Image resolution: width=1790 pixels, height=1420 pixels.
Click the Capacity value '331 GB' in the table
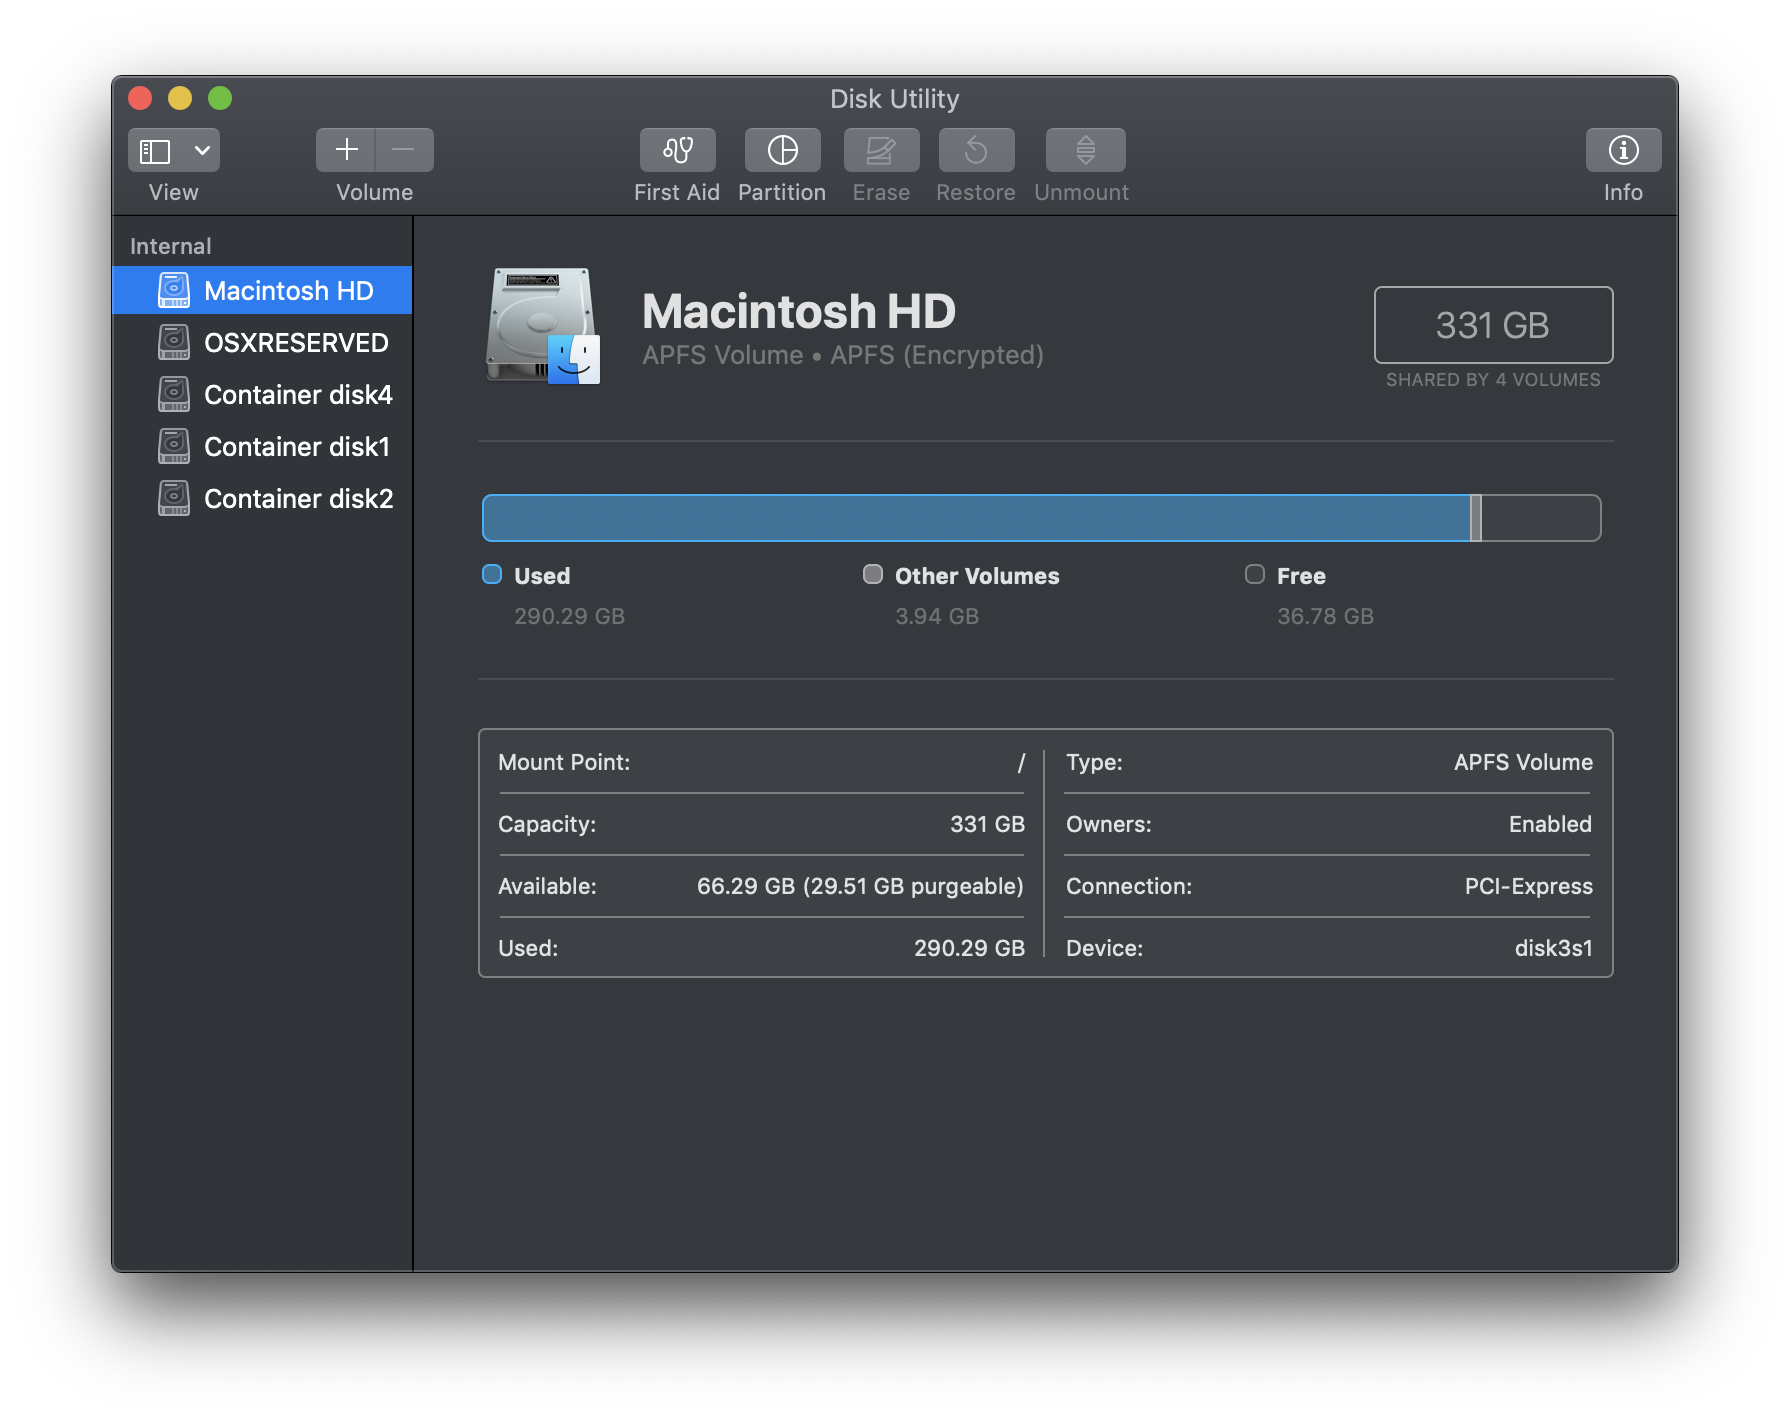[x=987, y=824]
